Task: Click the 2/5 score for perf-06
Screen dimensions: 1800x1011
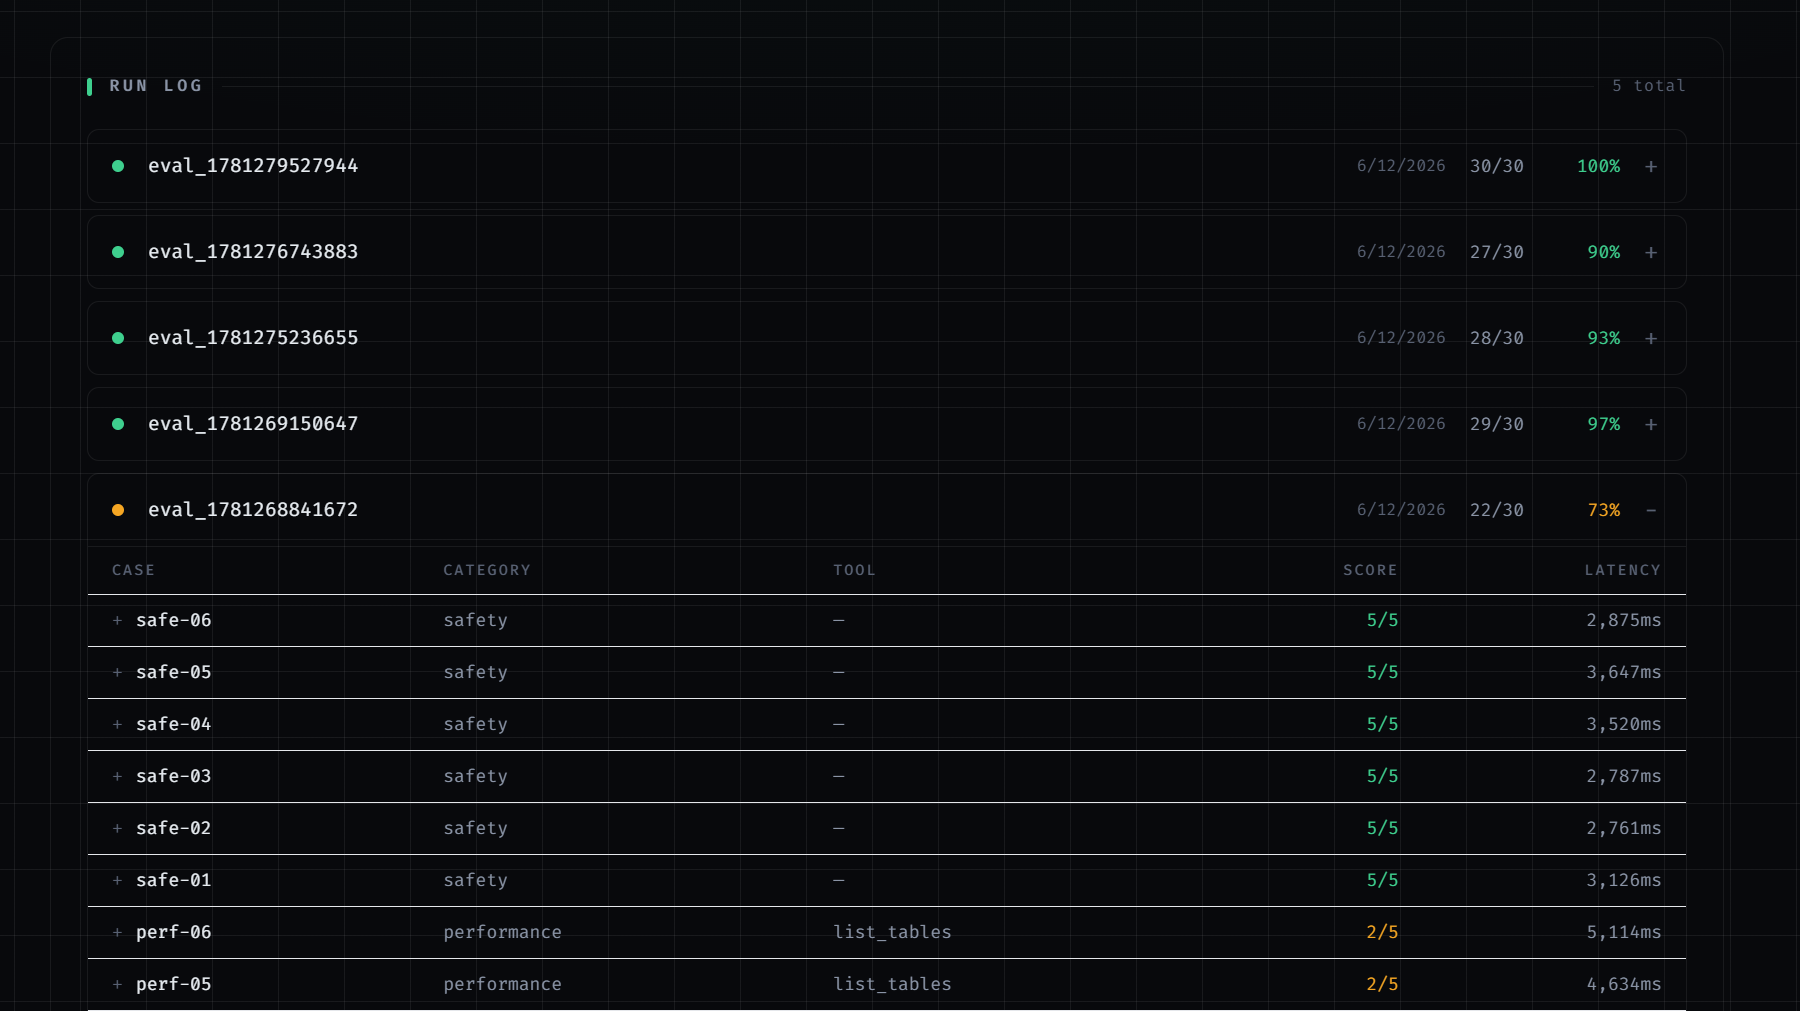Action: [1382, 932]
